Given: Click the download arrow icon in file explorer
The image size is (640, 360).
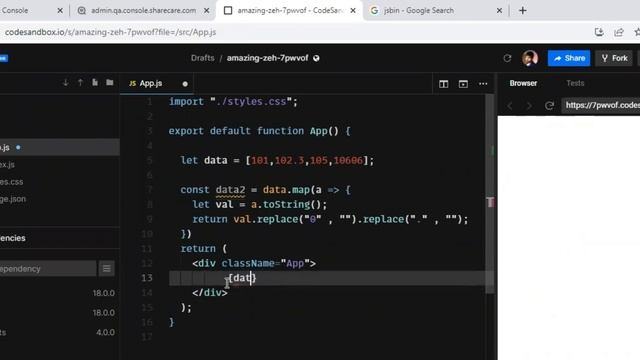Looking at the screenshot, I should (x=65, y=83).
